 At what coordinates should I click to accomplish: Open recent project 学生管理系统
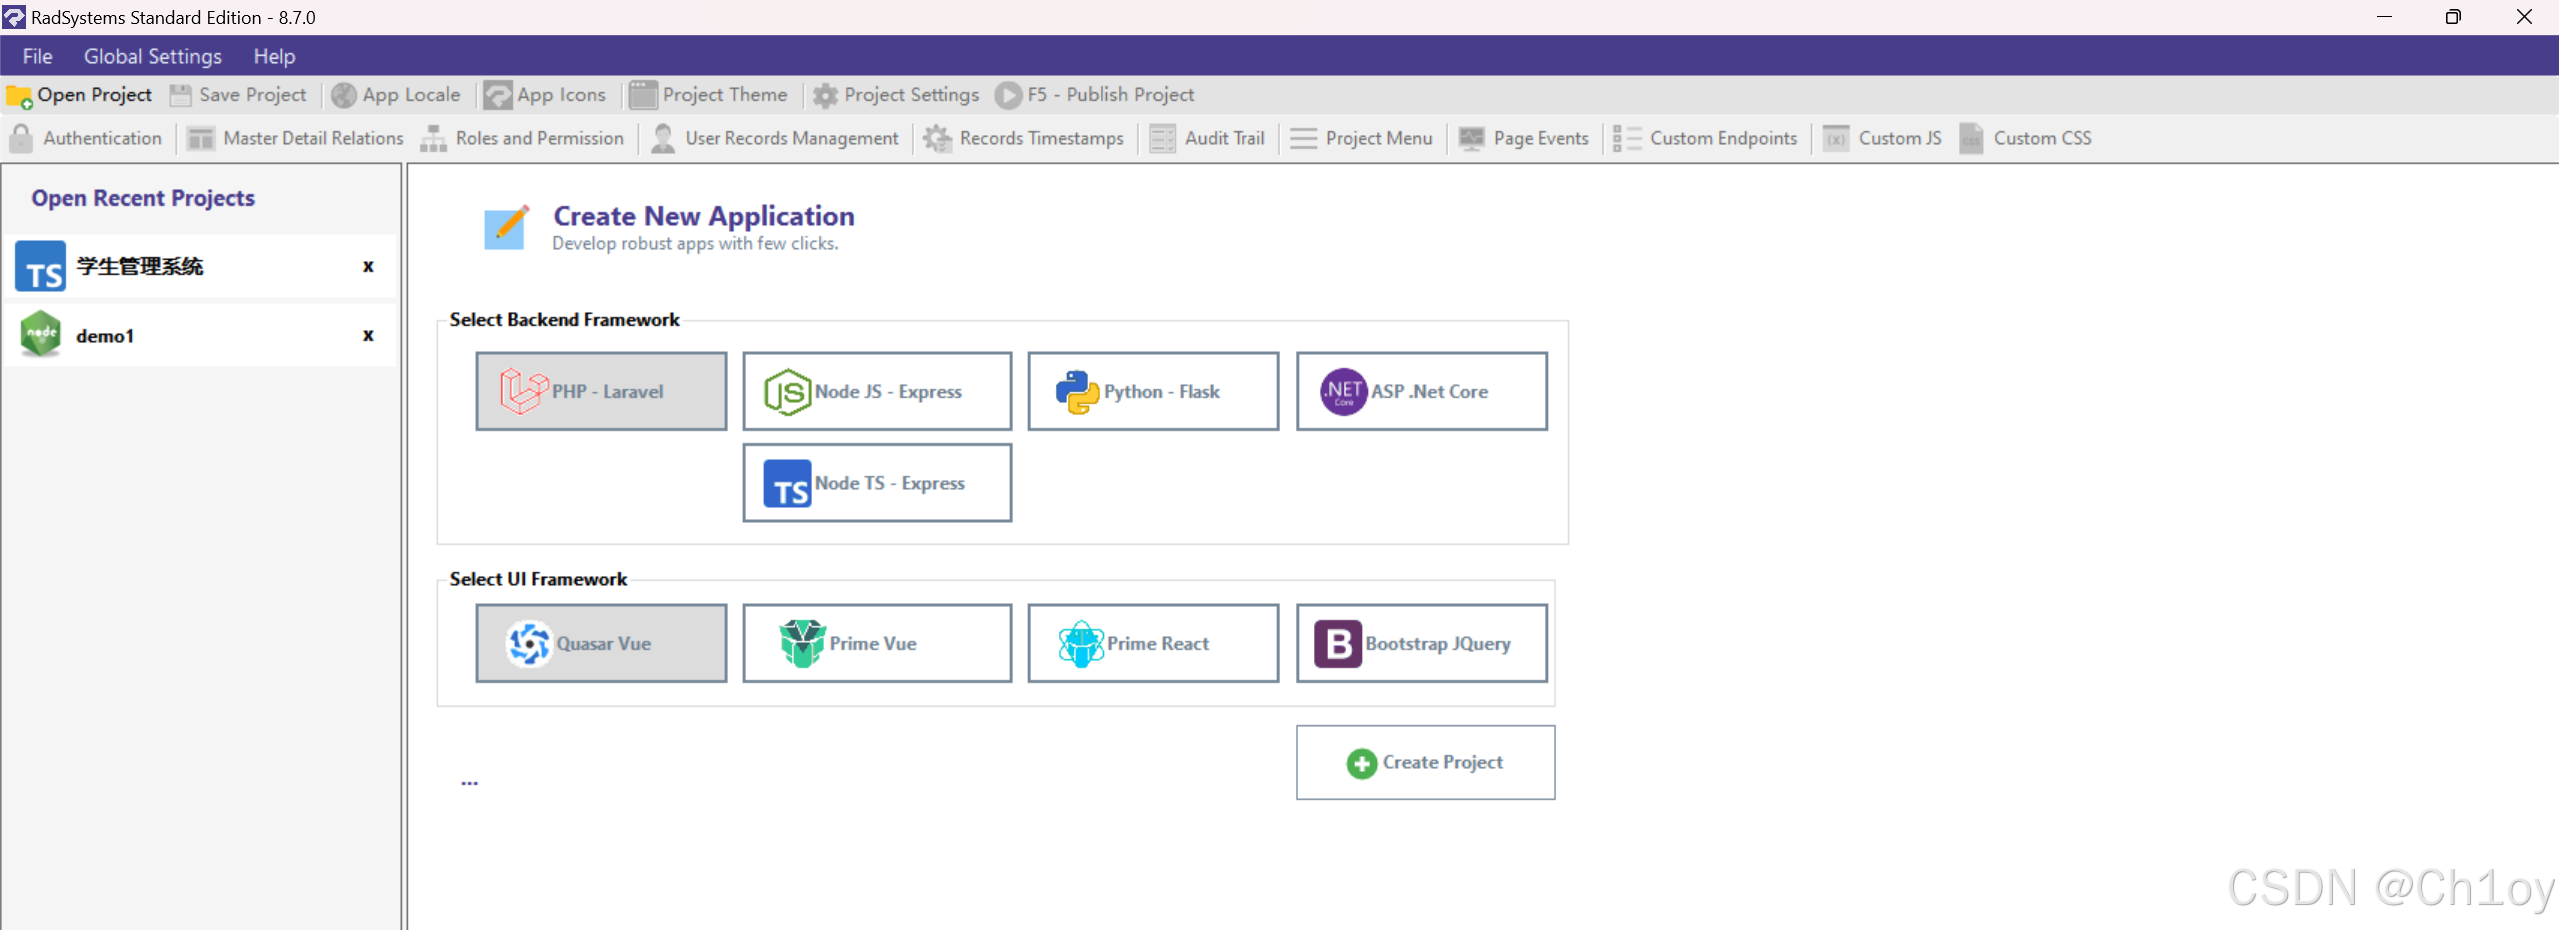pyautogui.click(x=201, y=266)
